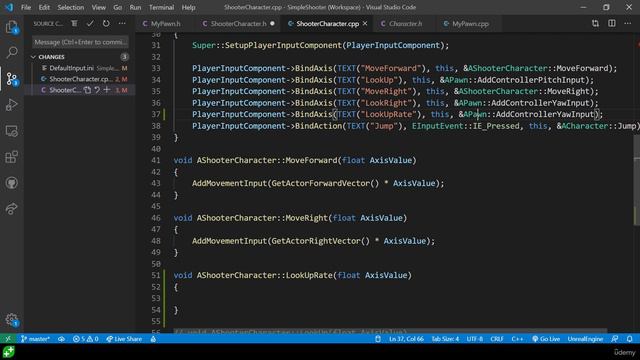Open the Search view in activity bar
The width and height of the screenshot is (640, 360).
11,52
